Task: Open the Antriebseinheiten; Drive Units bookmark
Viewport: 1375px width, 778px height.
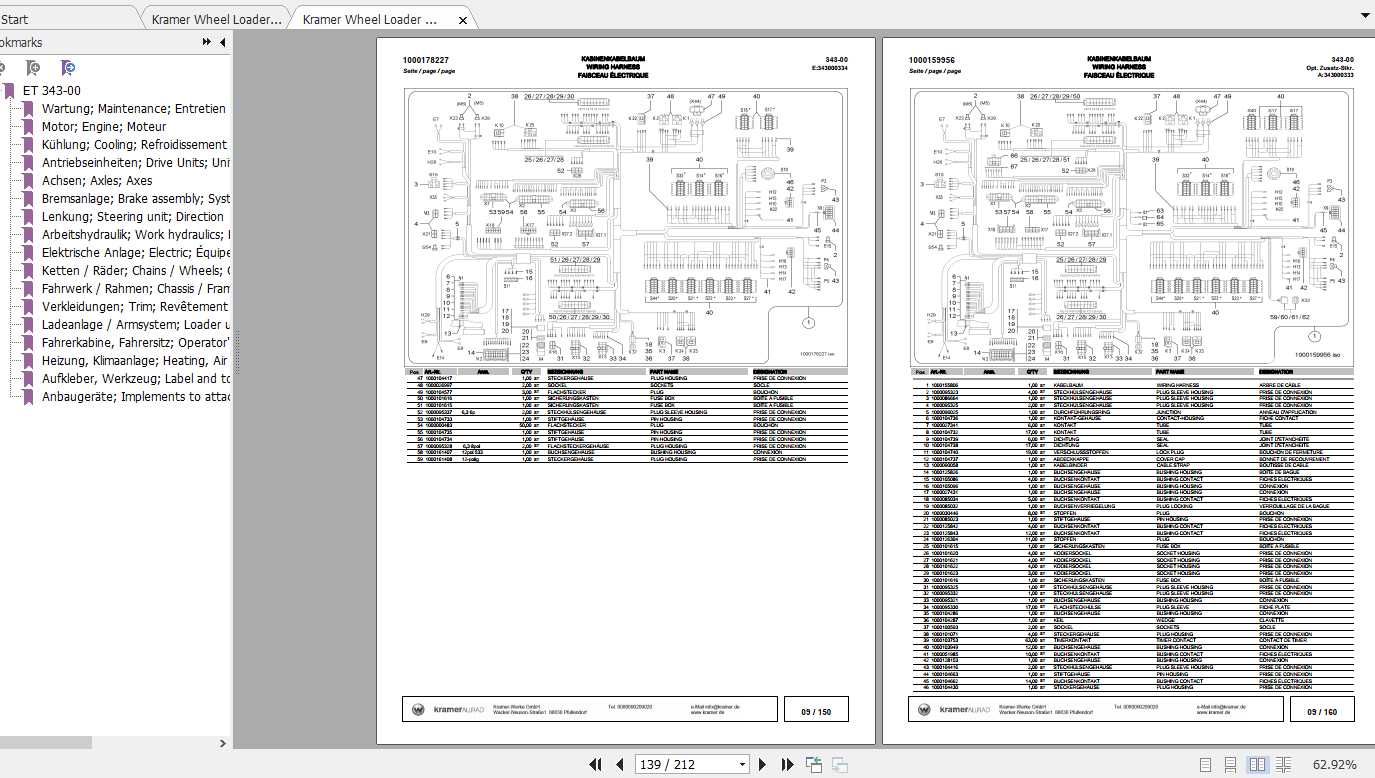Action: point(136,162)
